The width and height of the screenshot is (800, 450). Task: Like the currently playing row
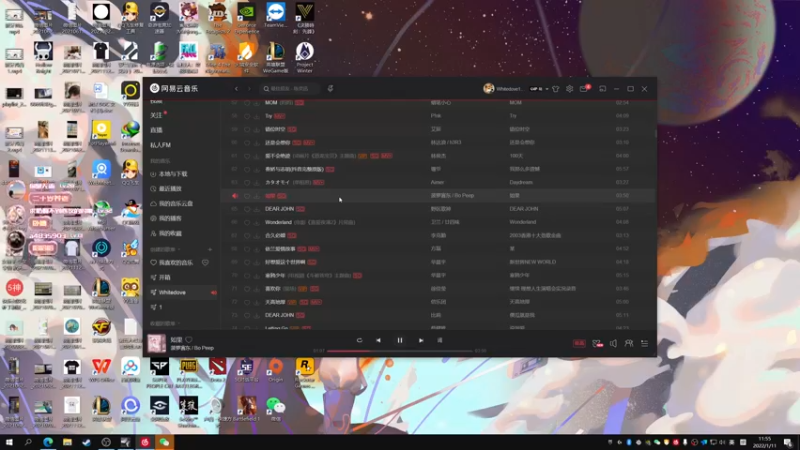coord(247,196)
